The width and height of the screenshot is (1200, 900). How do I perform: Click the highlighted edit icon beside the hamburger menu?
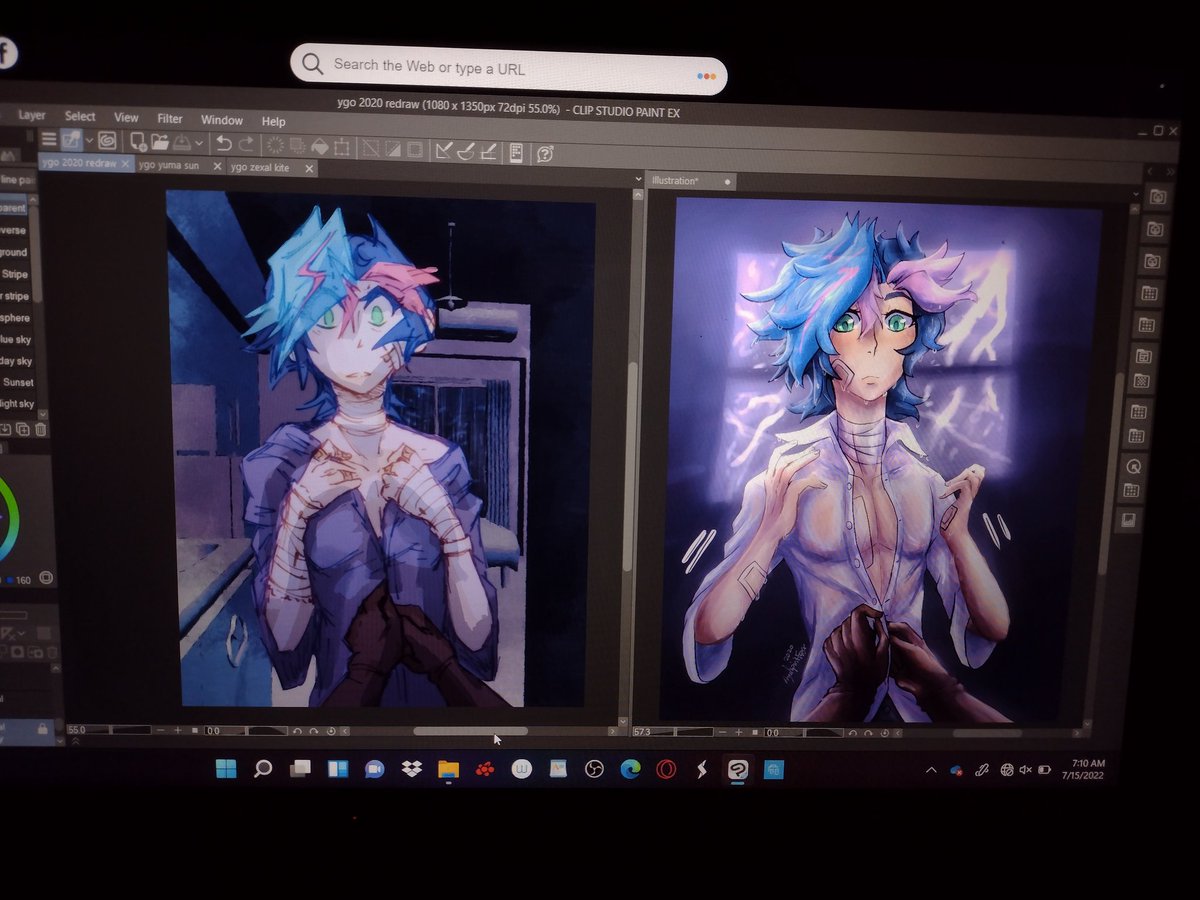[71, 140]
